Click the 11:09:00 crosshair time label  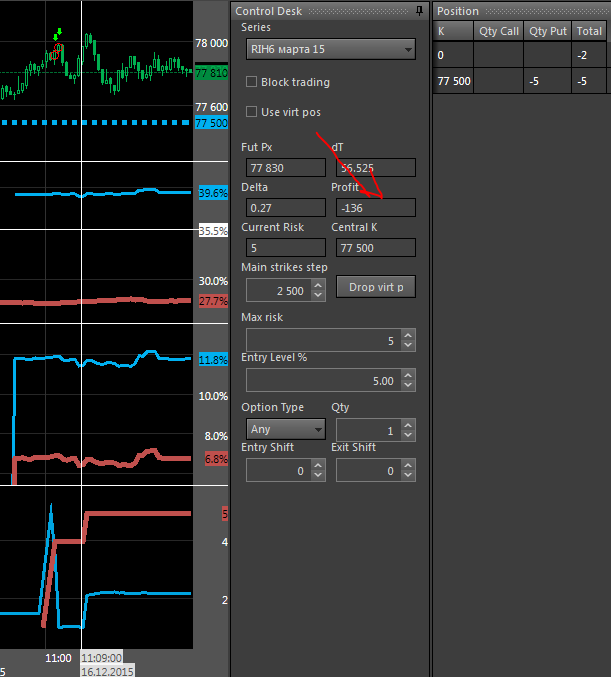click(x=101, y=658)
